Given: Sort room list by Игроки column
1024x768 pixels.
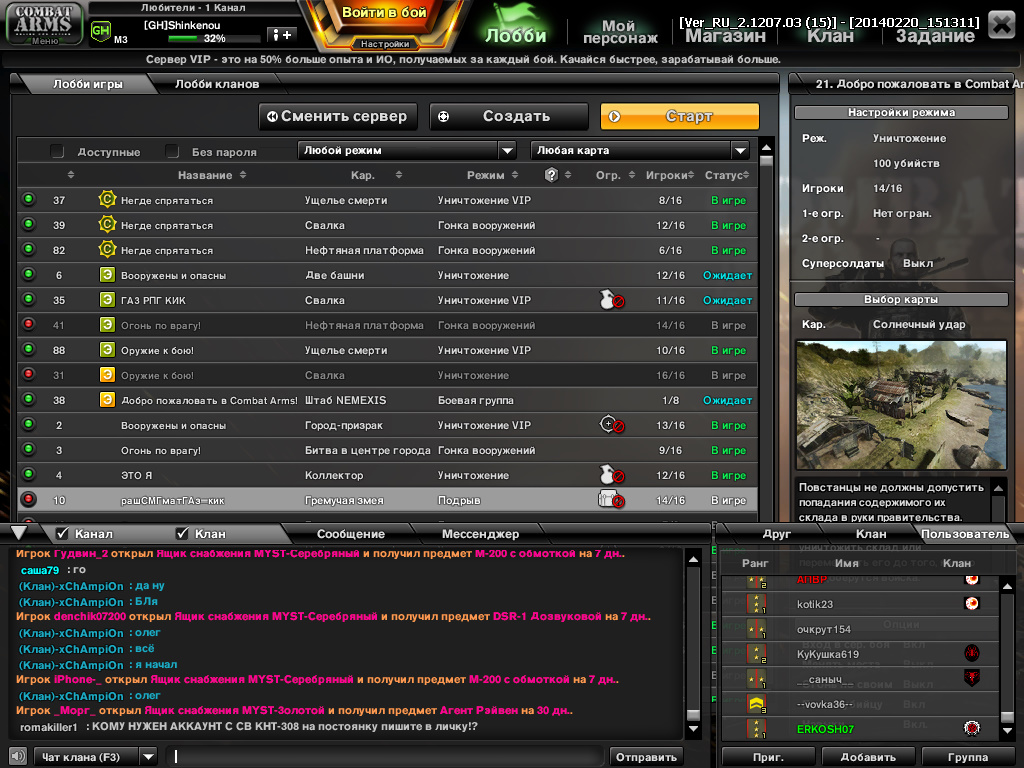Looking at the screenshot, I should pos(670,175).
